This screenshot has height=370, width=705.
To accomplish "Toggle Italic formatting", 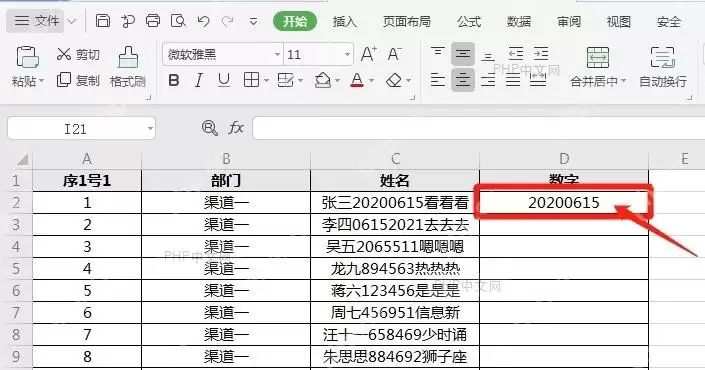I will pyautogui.click(x=198, y=80).
